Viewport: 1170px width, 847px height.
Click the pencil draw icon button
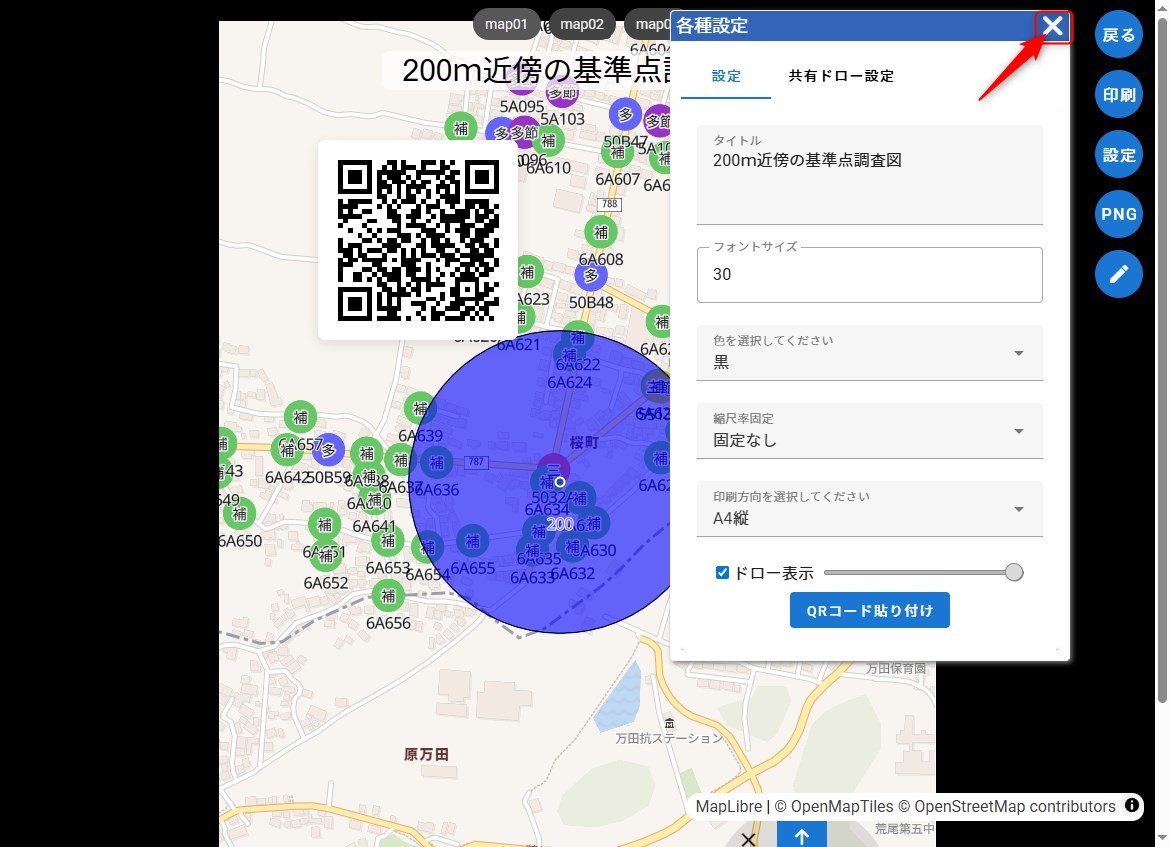tap(1118, 273)
